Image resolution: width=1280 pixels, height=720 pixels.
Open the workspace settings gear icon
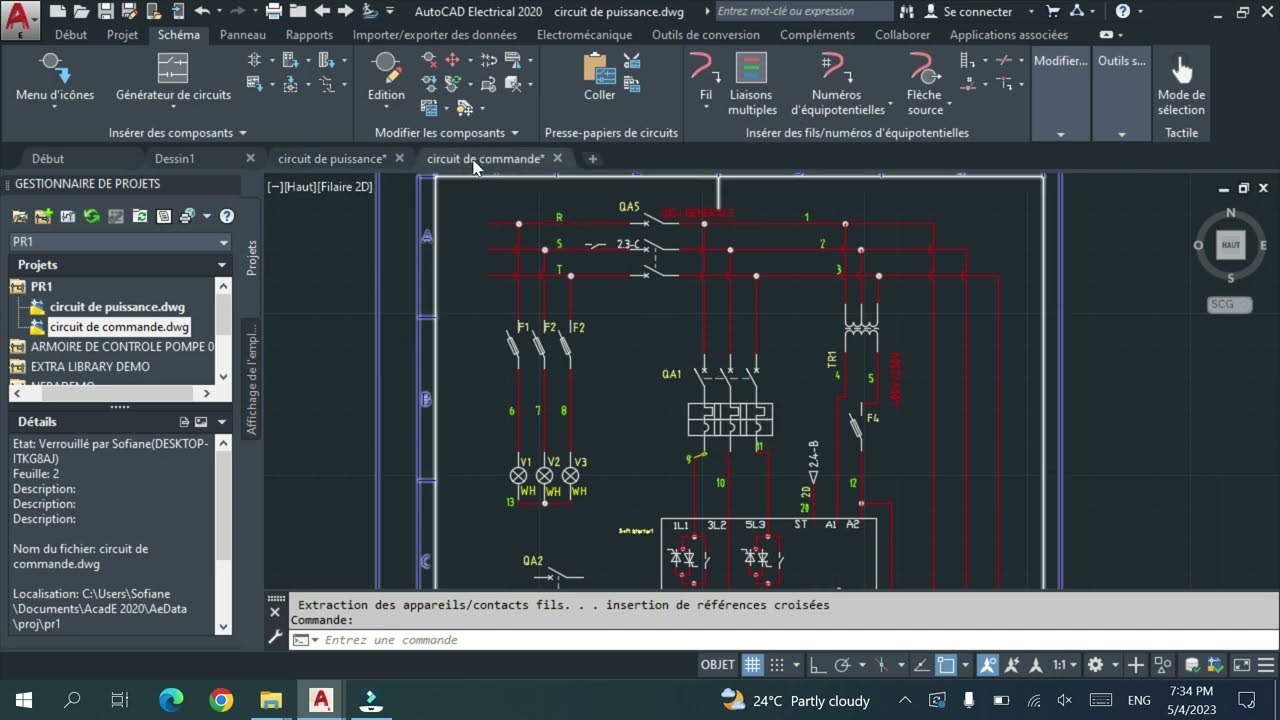[1096, 665]
